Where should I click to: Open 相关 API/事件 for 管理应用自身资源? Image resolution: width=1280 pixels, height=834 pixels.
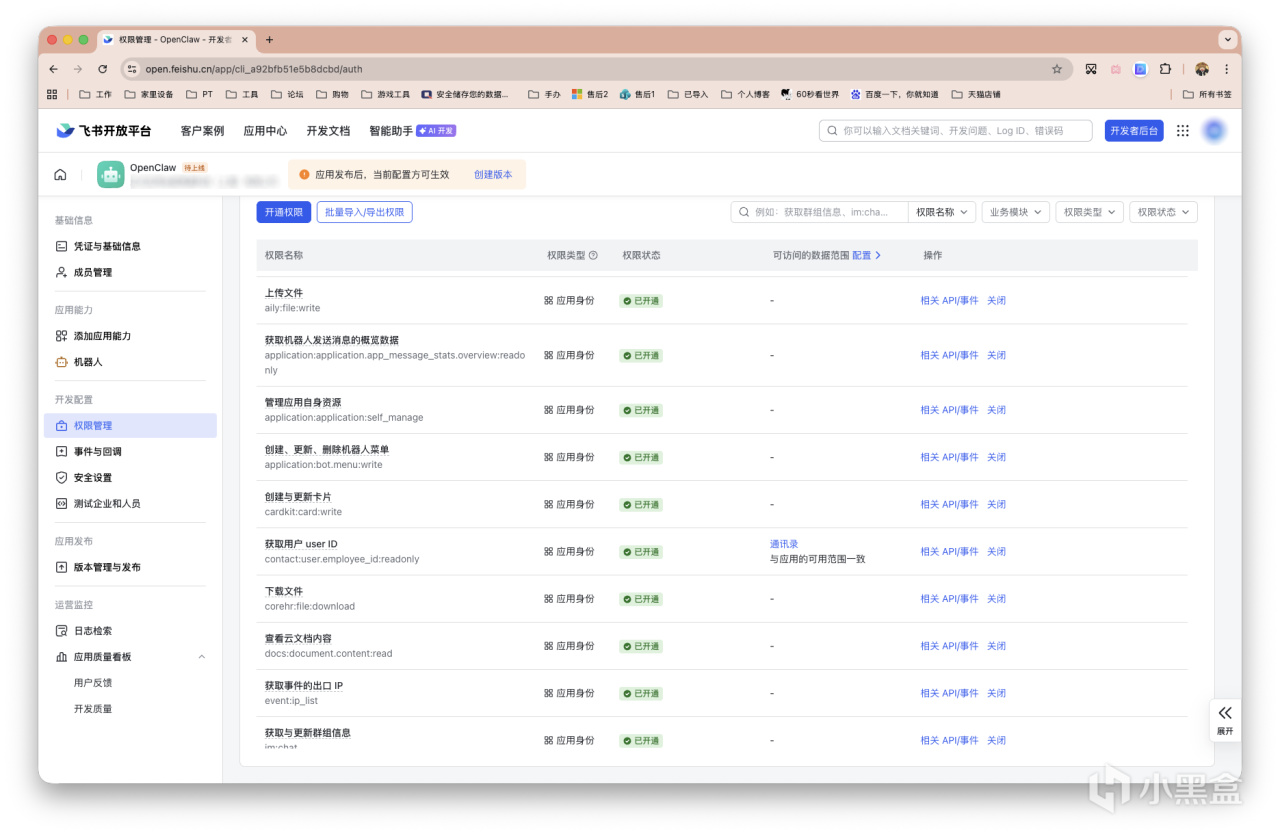(x=949, y=410)
